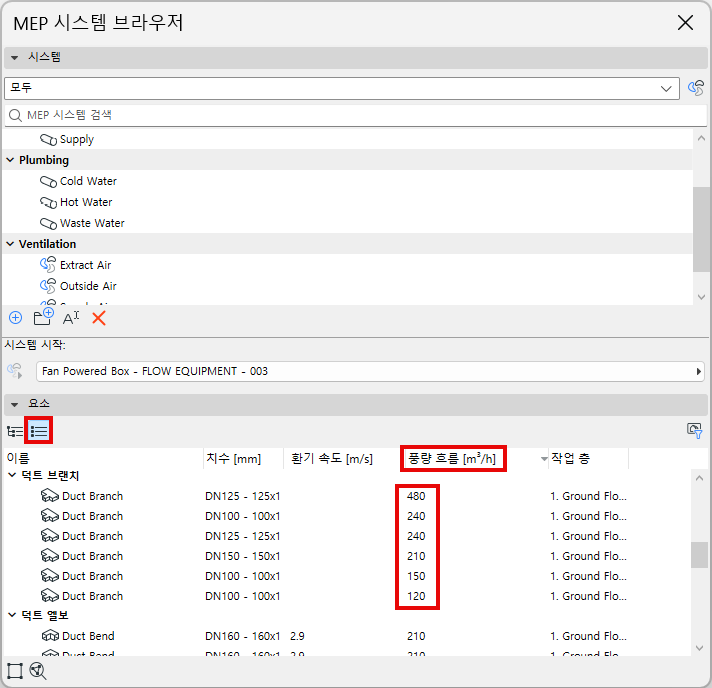
Task: Open the Fan Powered Box system start flyout arrow
Action: tap(698, 371)
